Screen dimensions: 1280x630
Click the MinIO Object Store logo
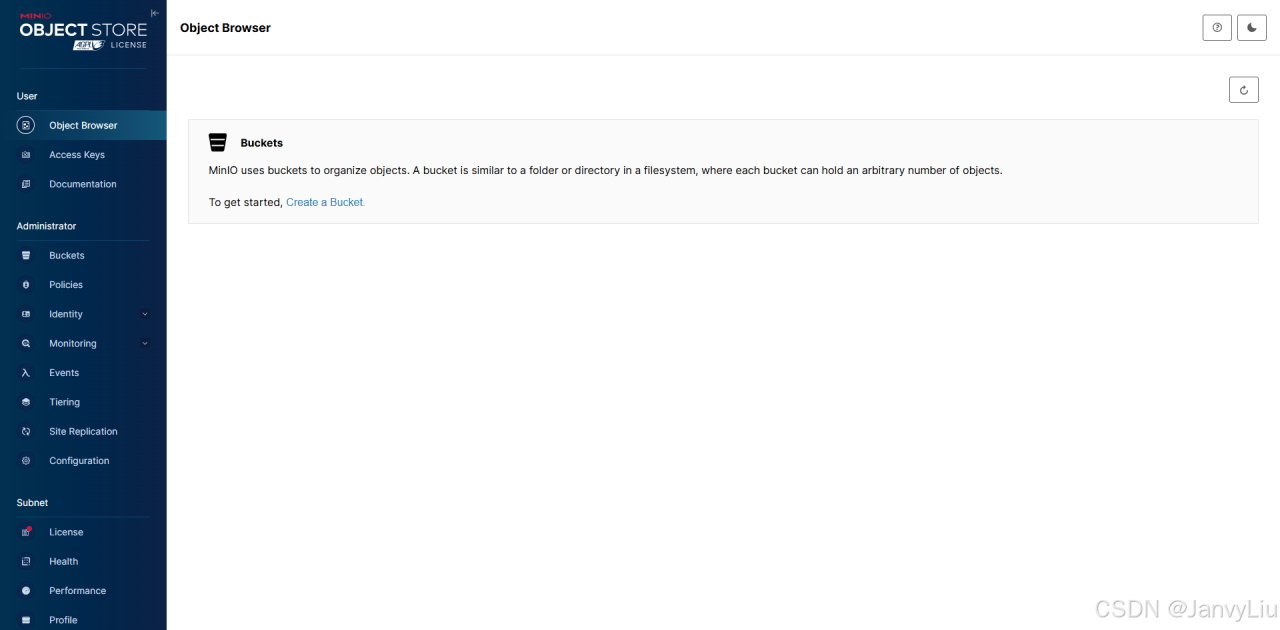pos(83,32)
